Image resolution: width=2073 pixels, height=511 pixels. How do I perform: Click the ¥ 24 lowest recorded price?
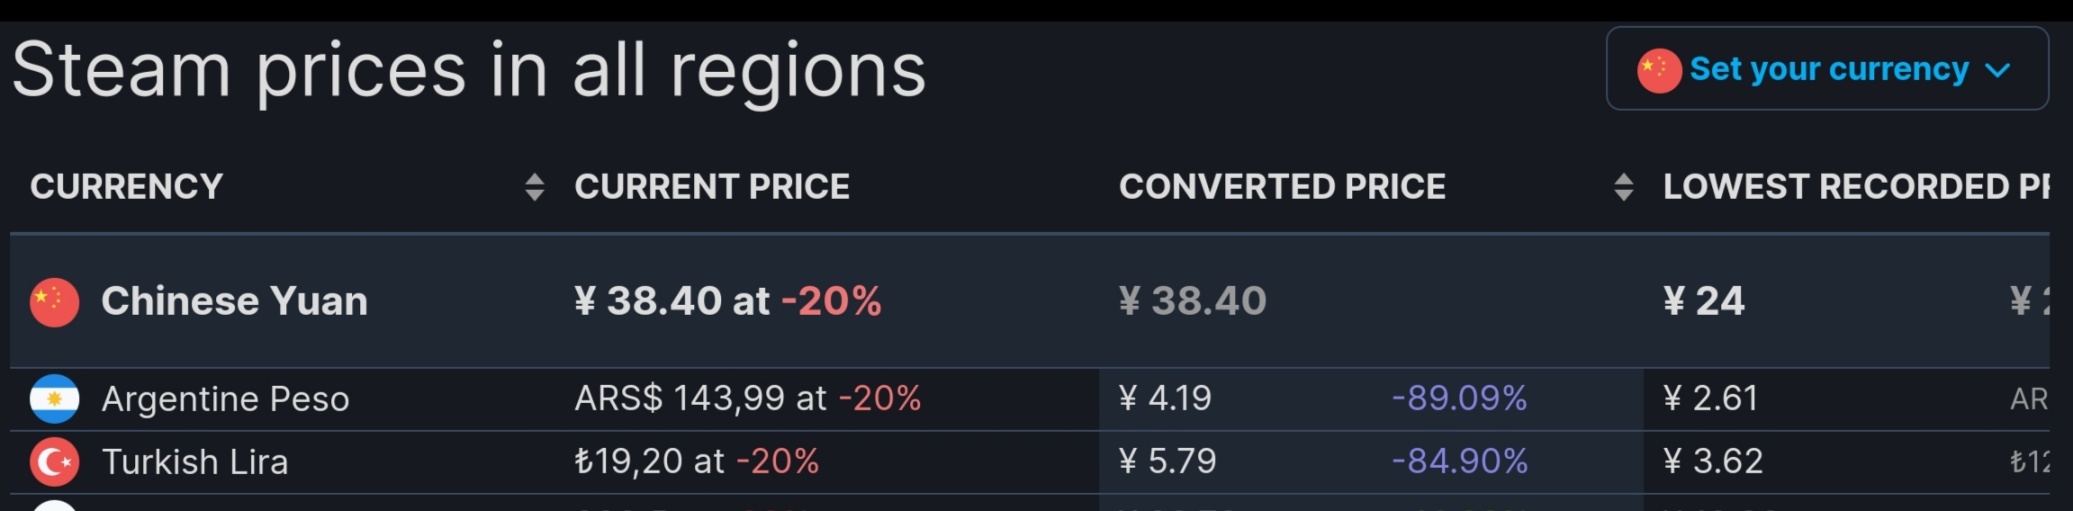click(x=1704, y=301)
